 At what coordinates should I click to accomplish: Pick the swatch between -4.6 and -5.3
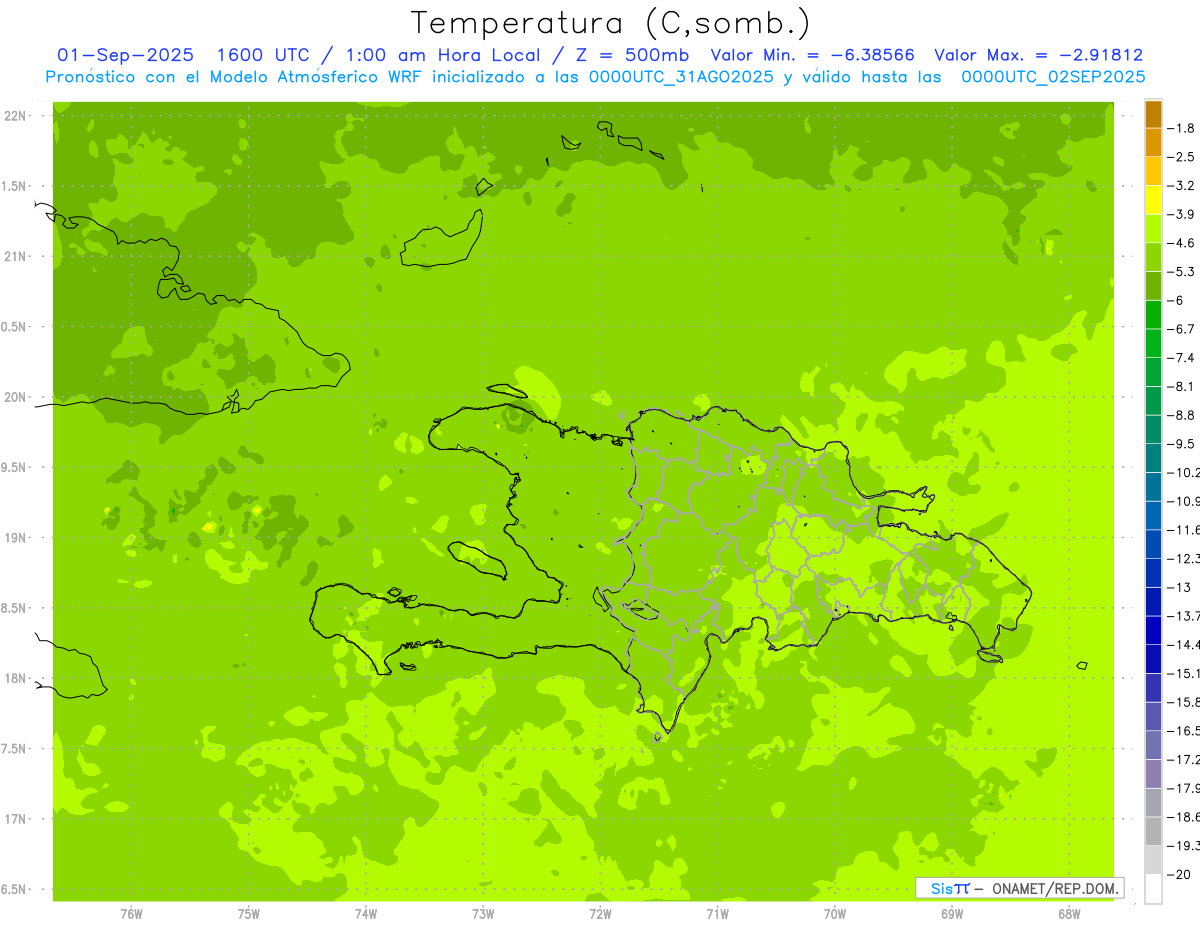pyautogui.click(x=1153, y=257)
